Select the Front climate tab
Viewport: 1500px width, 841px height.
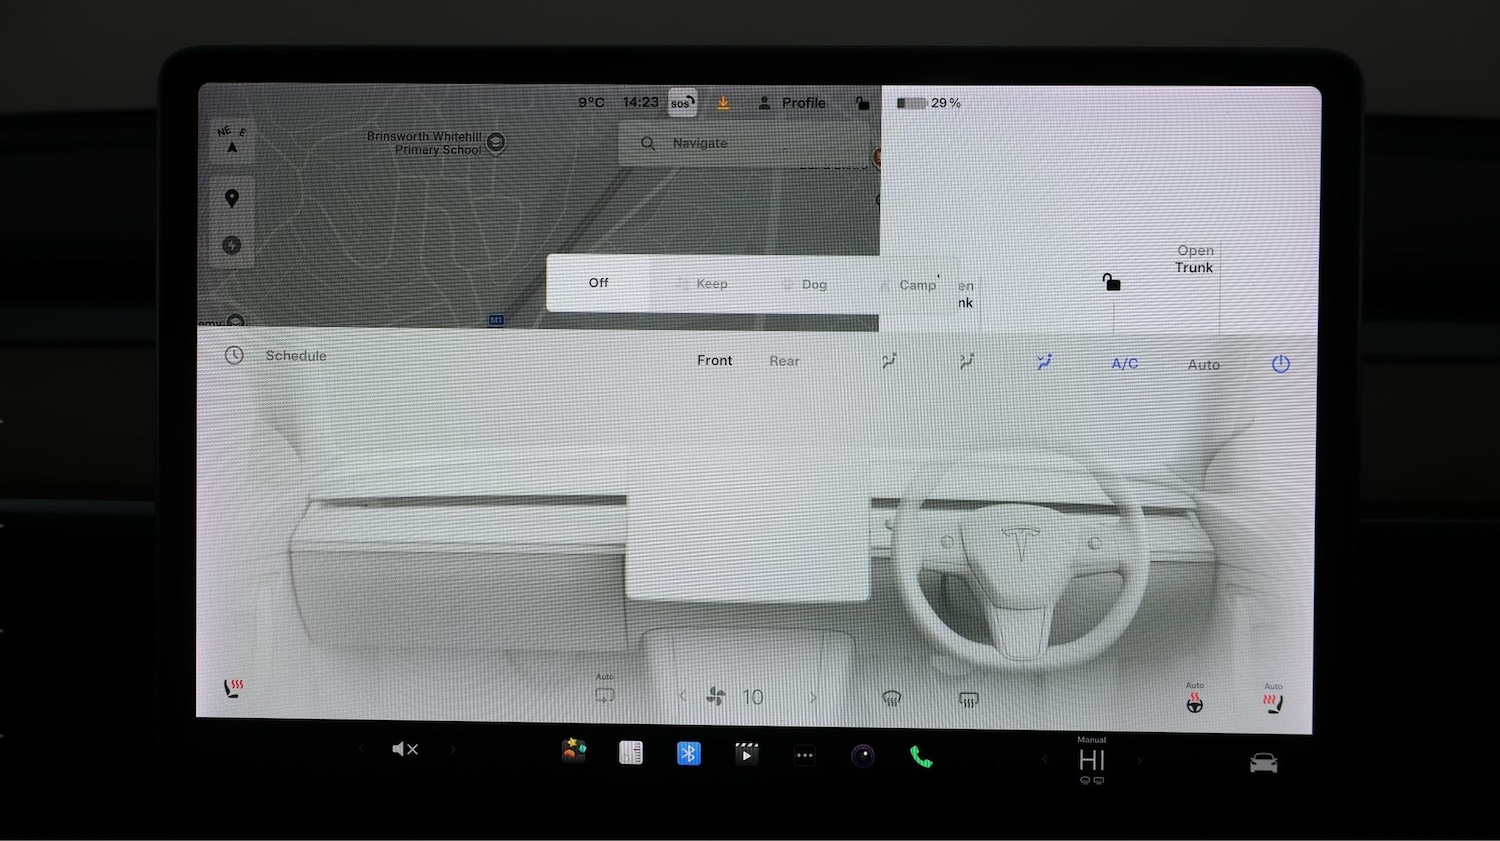pyautogui.click(x=714, y=360)
